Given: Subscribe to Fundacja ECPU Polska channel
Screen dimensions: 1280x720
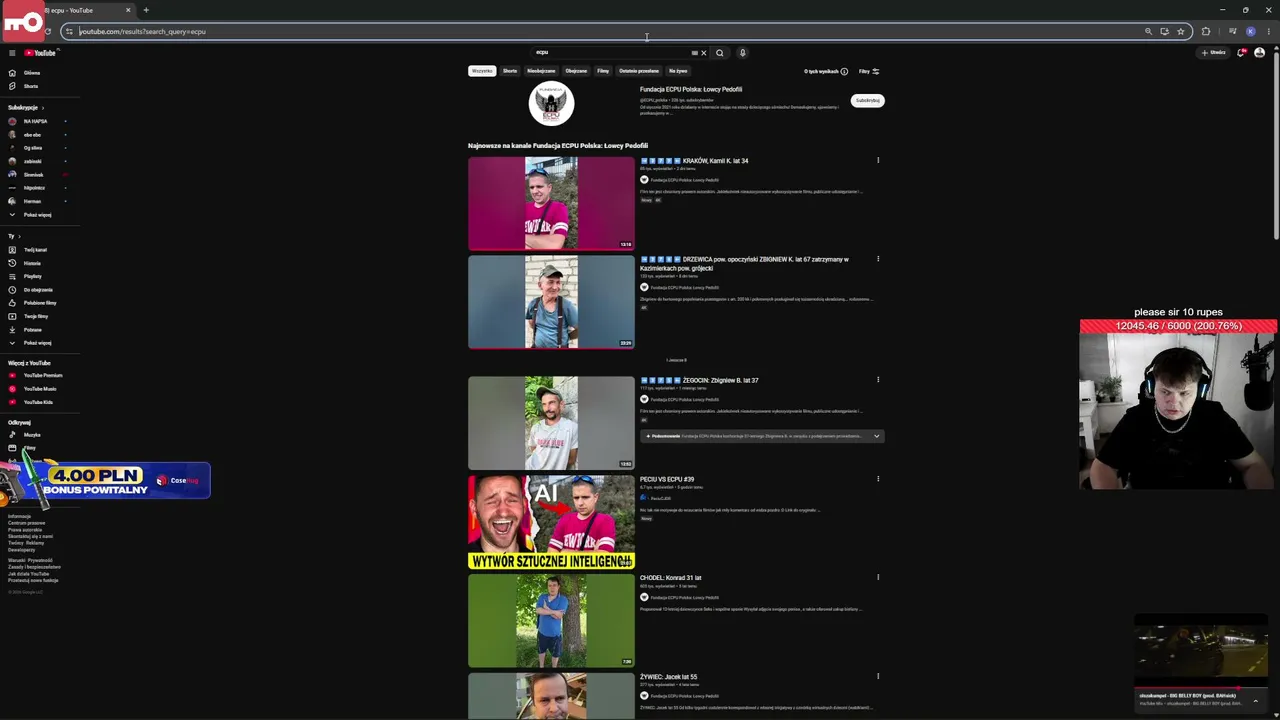Looking at the screenshot, I should (x=868, y=100).
